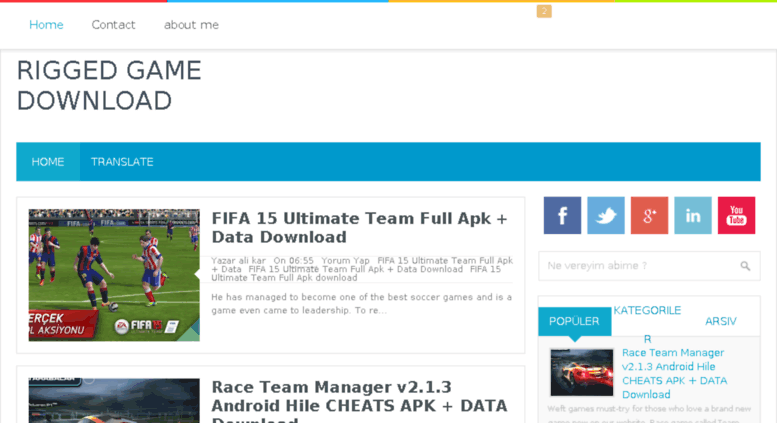Screen dimensions: 777x423
Task: Open the about me page
Action: (191, 25)
